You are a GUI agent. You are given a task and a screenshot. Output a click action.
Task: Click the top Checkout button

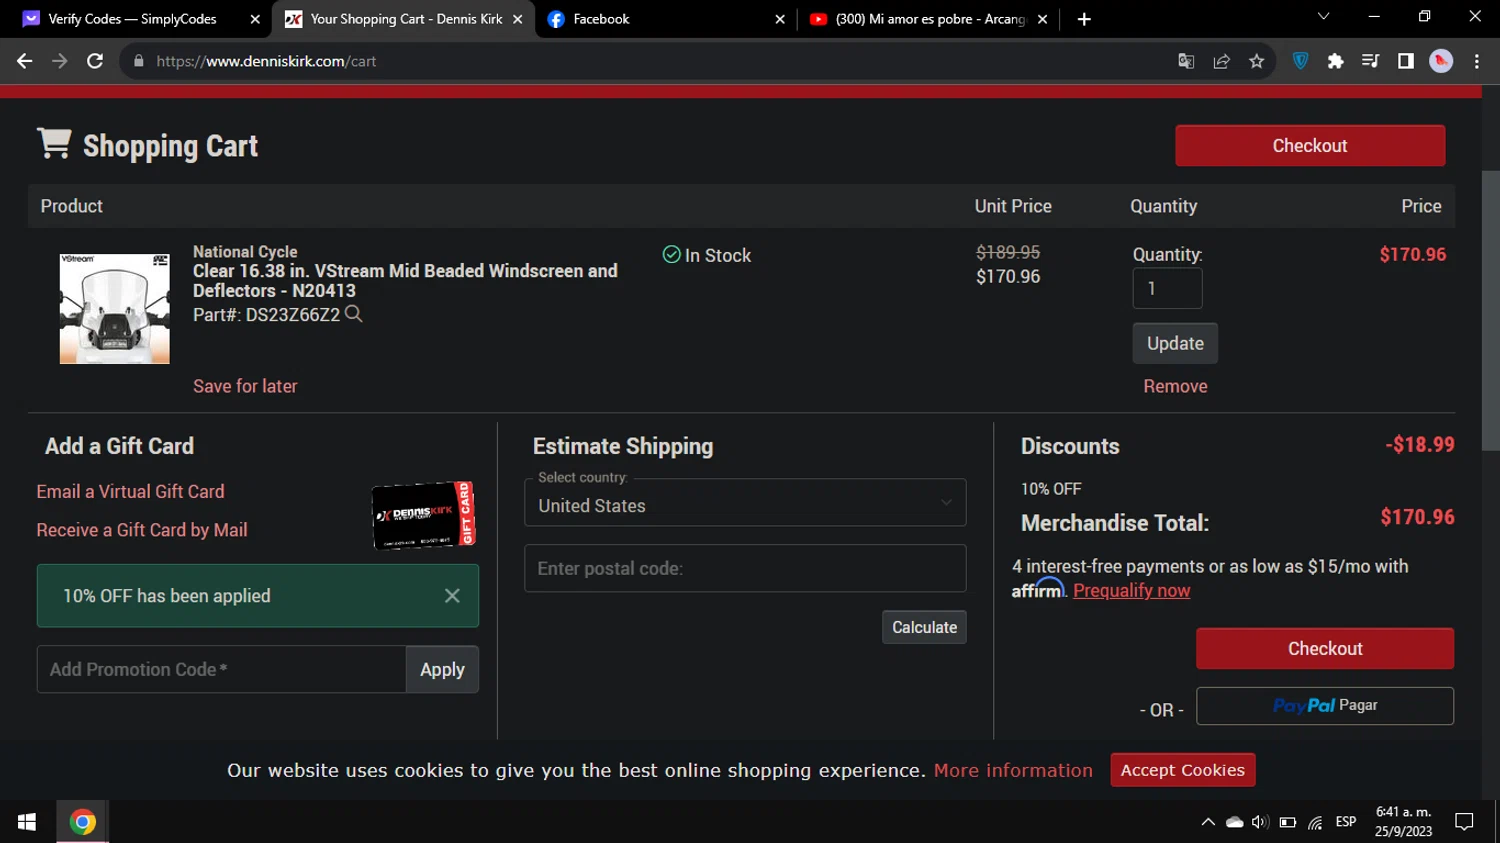[x=1310, y=146]
